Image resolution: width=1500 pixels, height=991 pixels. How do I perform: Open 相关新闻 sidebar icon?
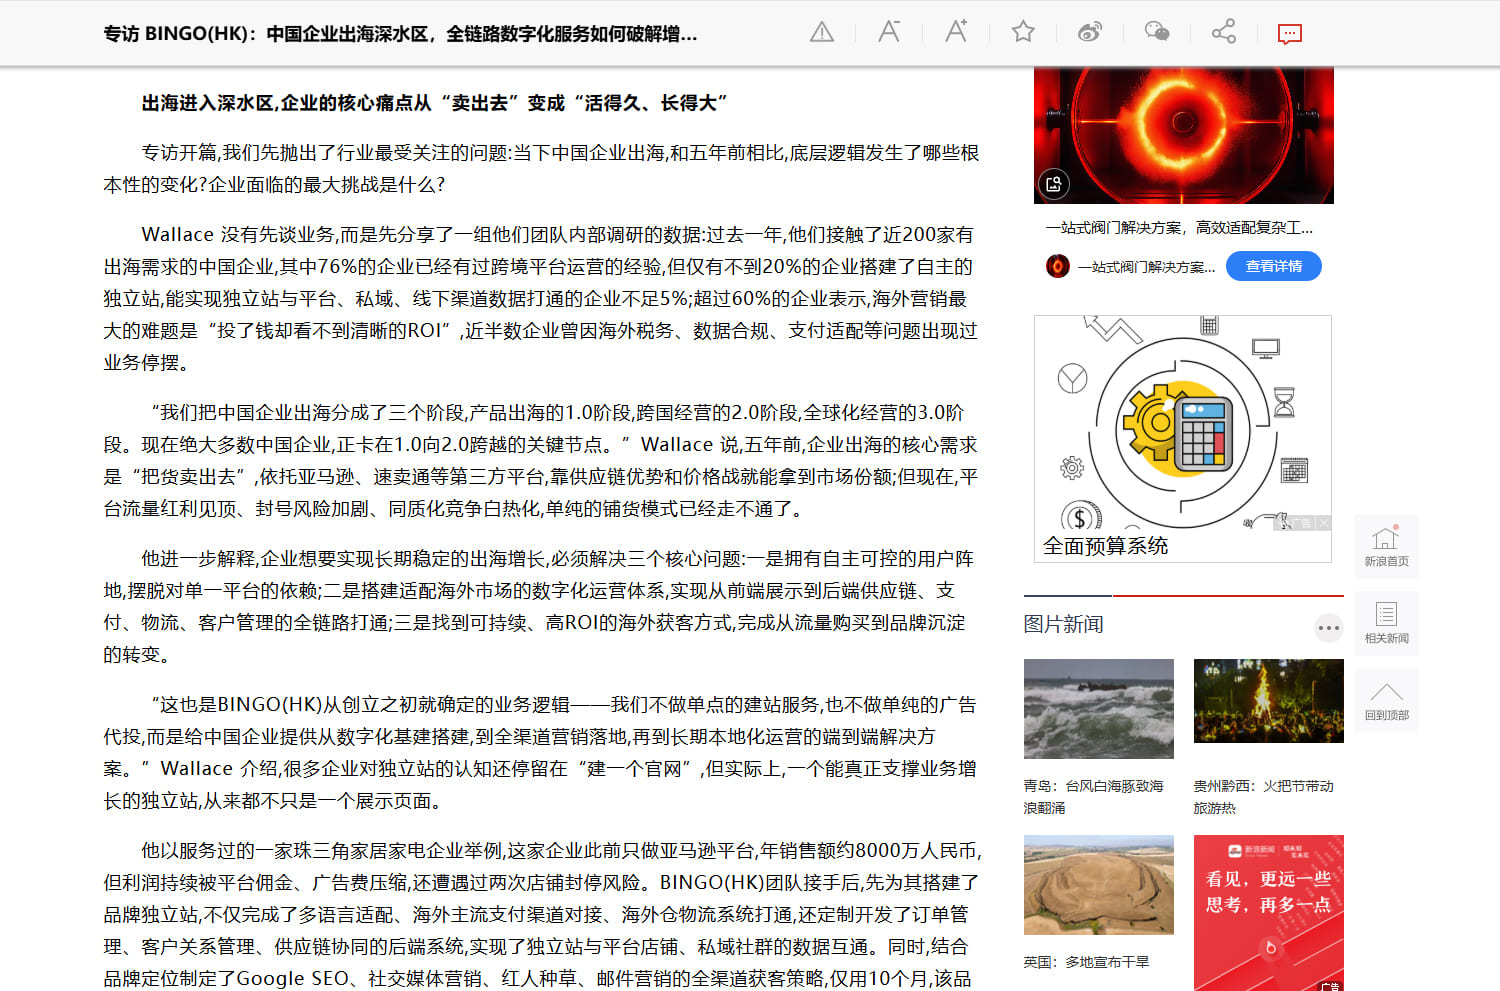pos(1386,623)
